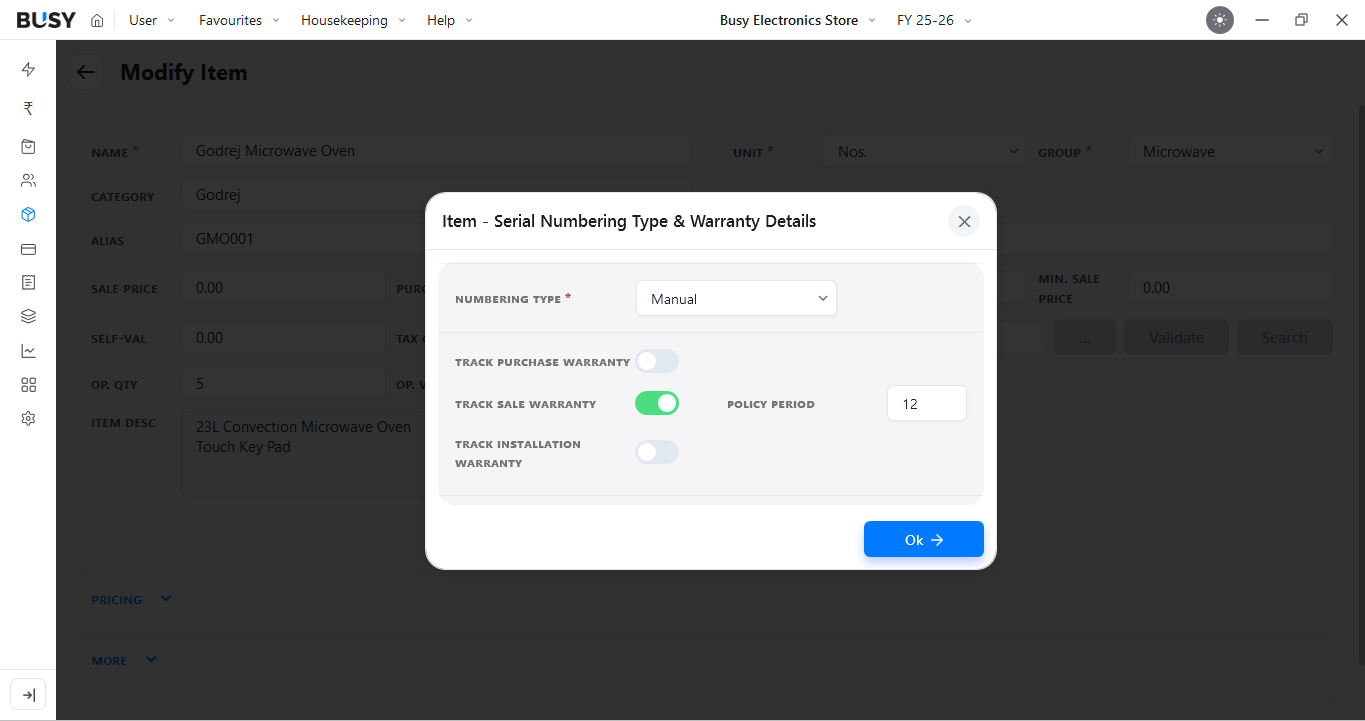1365x721 pixels.
Task: Restore the application window size
Action: coord(1301,20)
